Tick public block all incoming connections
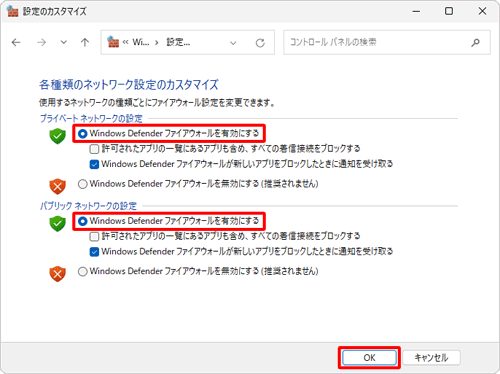500x374 pixels. point(225,236)
